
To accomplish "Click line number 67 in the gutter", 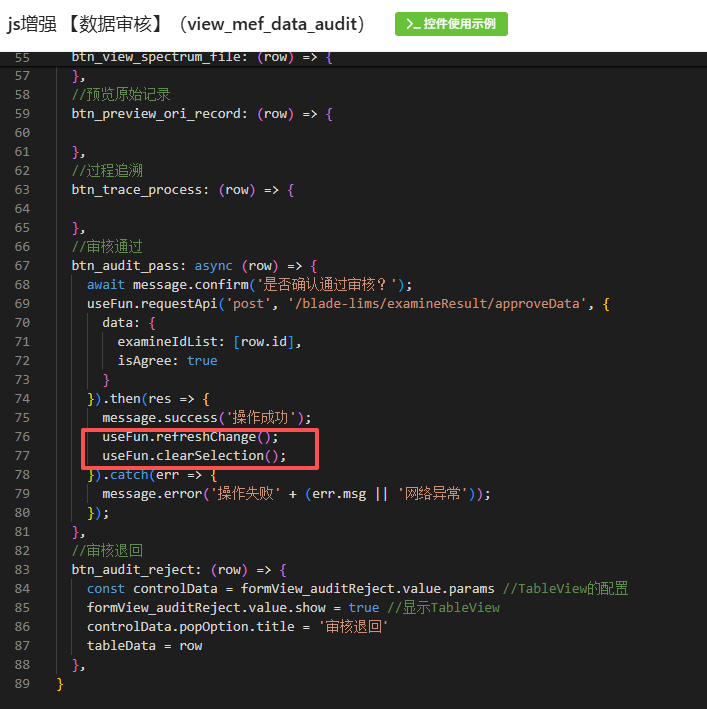I will click(x=22, y=266).
